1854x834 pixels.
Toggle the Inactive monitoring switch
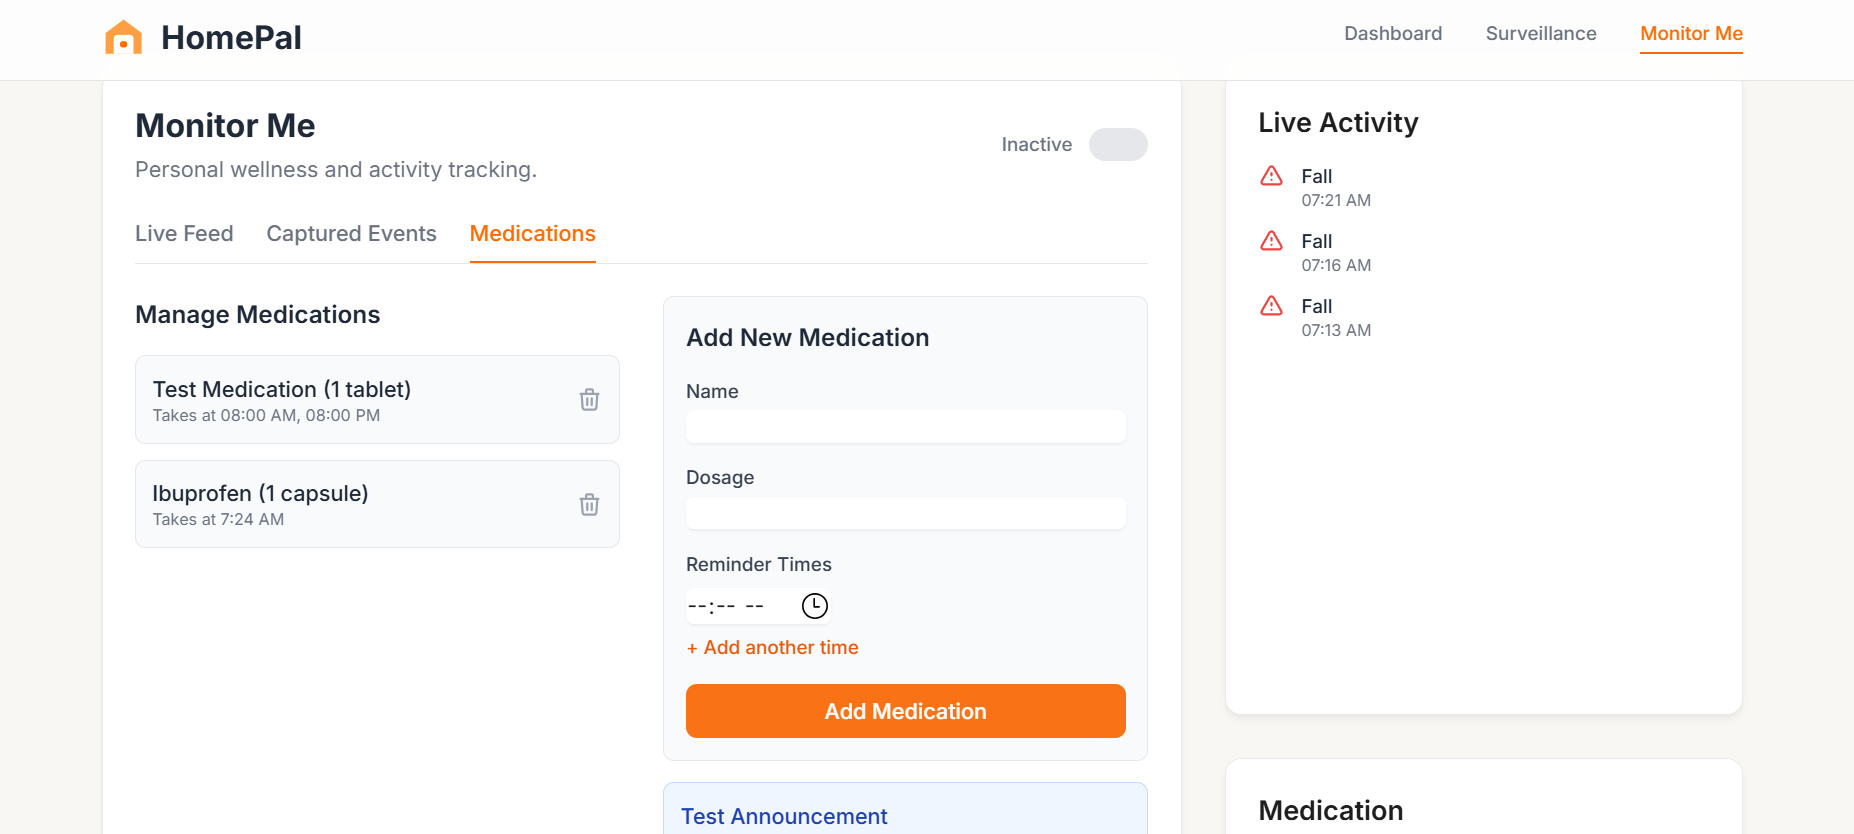coord(1117,144)
